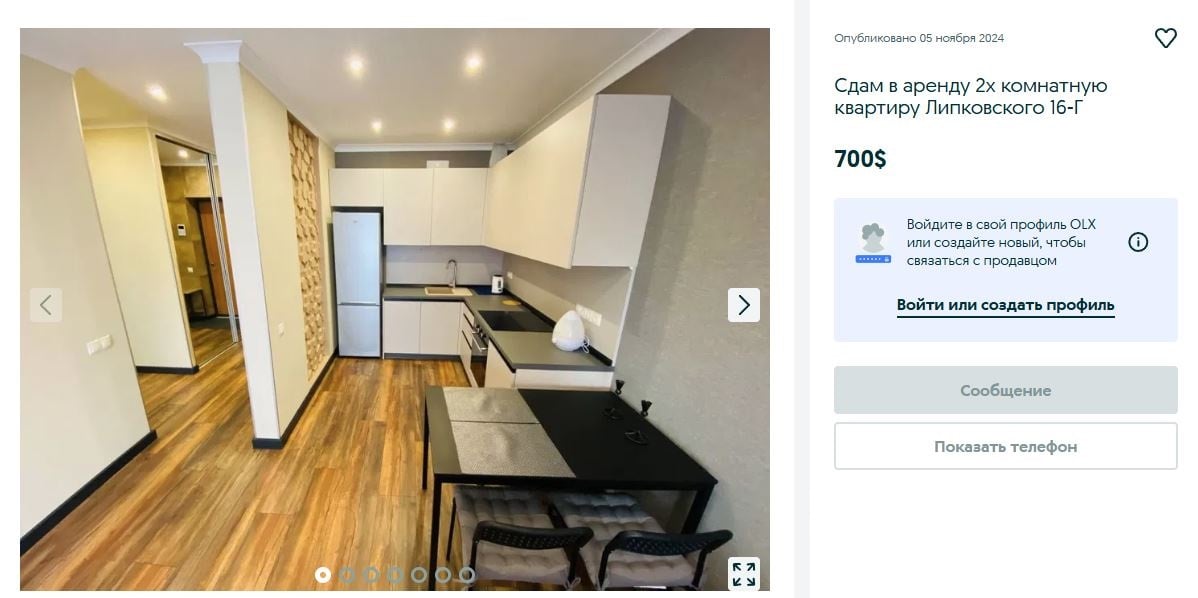
Task: Click the 'Сообщение' button
Action: pyautogui.click(x=1005, y=390)
